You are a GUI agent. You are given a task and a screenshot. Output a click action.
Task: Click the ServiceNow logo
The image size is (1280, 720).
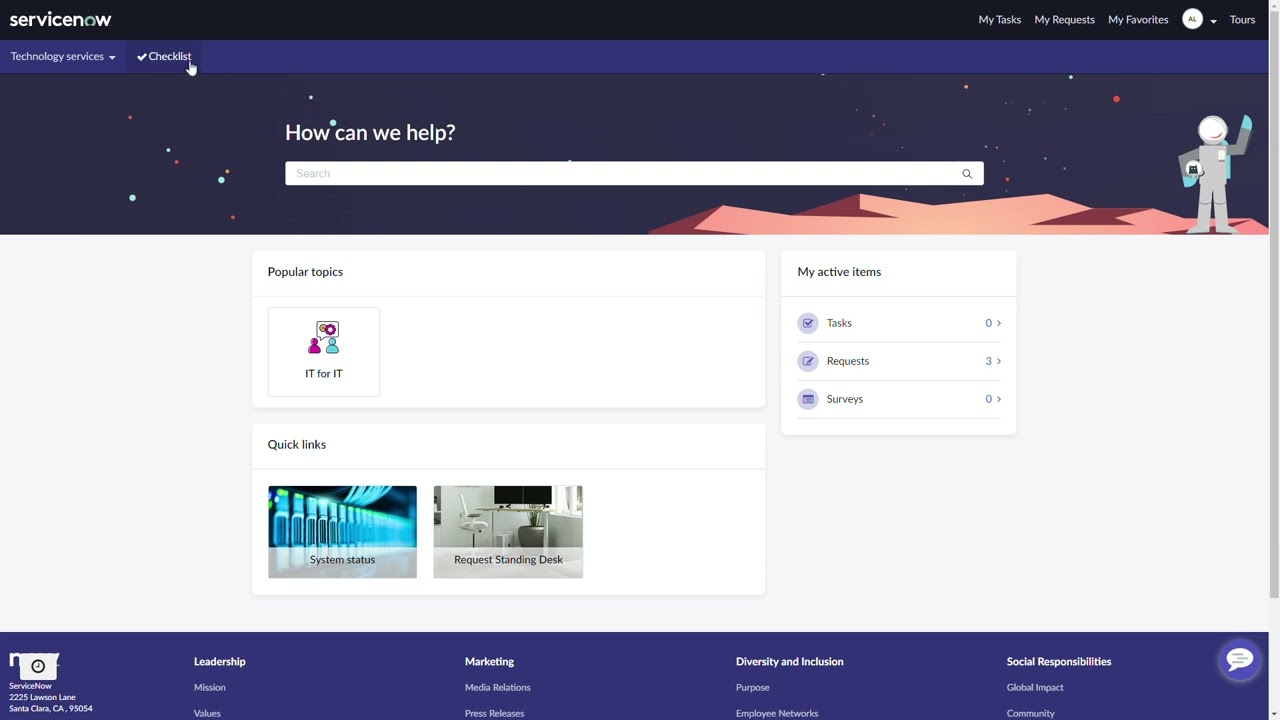[x=60, y=19]
